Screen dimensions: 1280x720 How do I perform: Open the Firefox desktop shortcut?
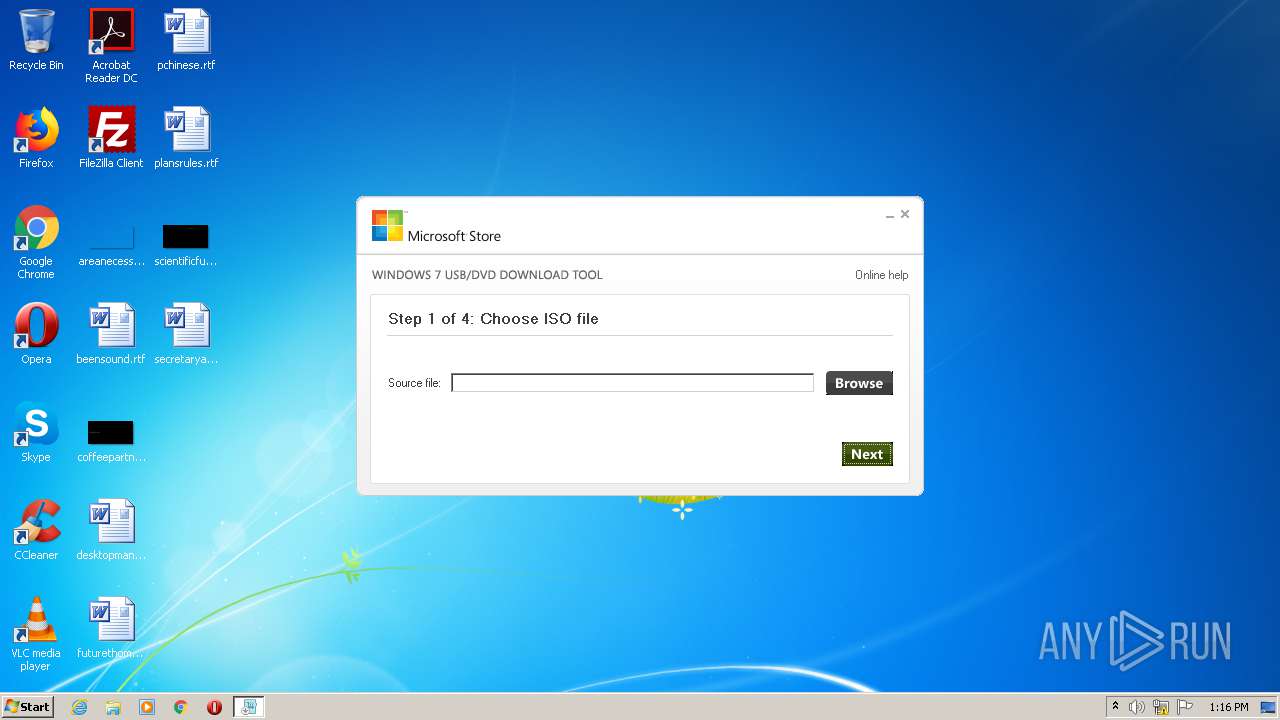(x=36, y=138)
